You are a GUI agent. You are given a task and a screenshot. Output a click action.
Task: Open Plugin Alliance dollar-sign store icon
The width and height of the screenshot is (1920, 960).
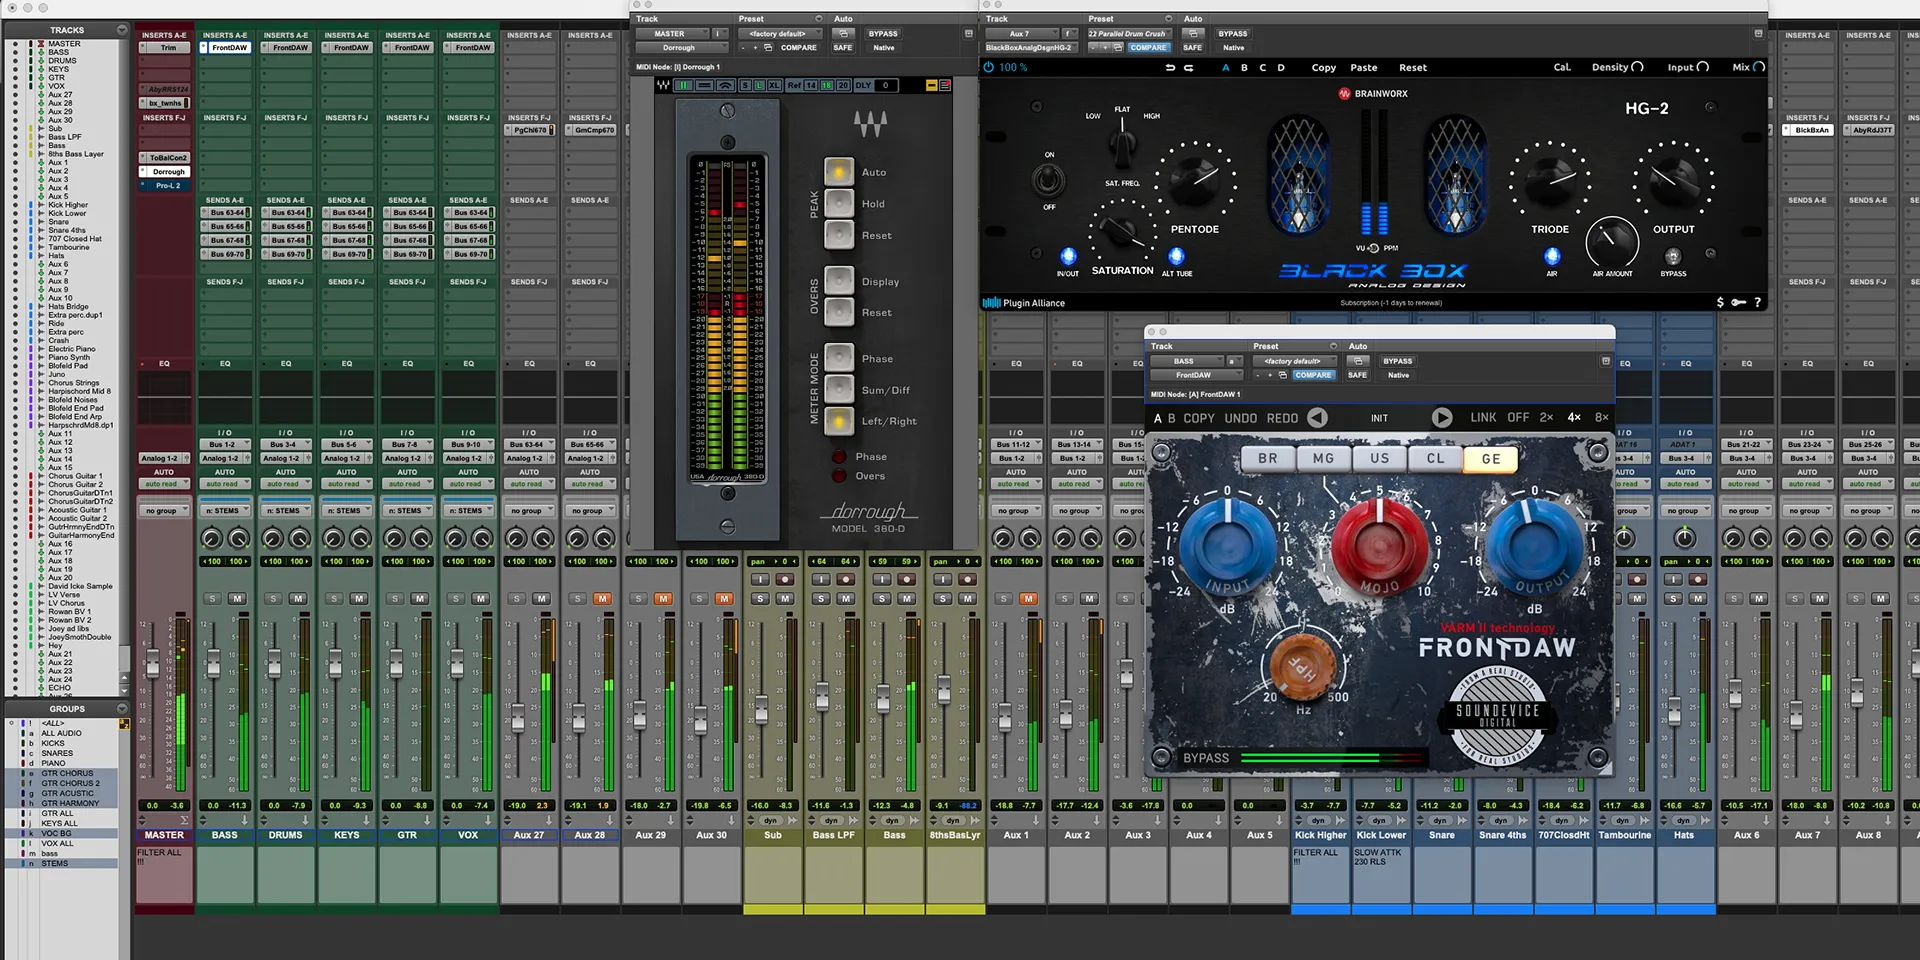click(1720, 302)
